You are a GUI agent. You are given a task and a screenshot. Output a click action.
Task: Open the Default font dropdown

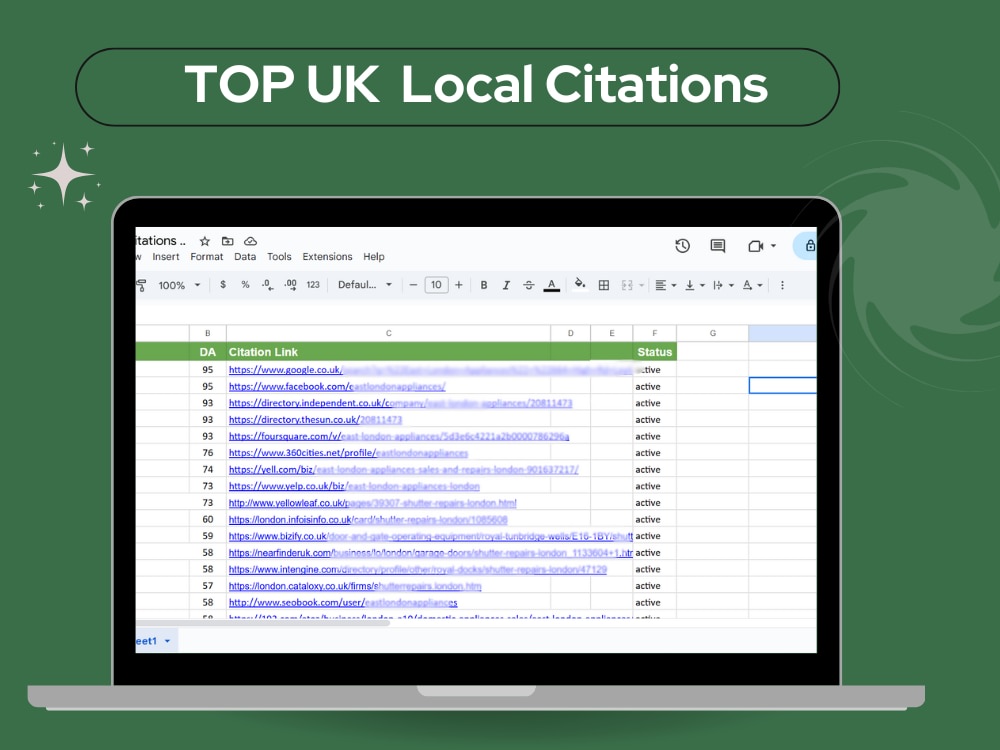tap(365, 284)
